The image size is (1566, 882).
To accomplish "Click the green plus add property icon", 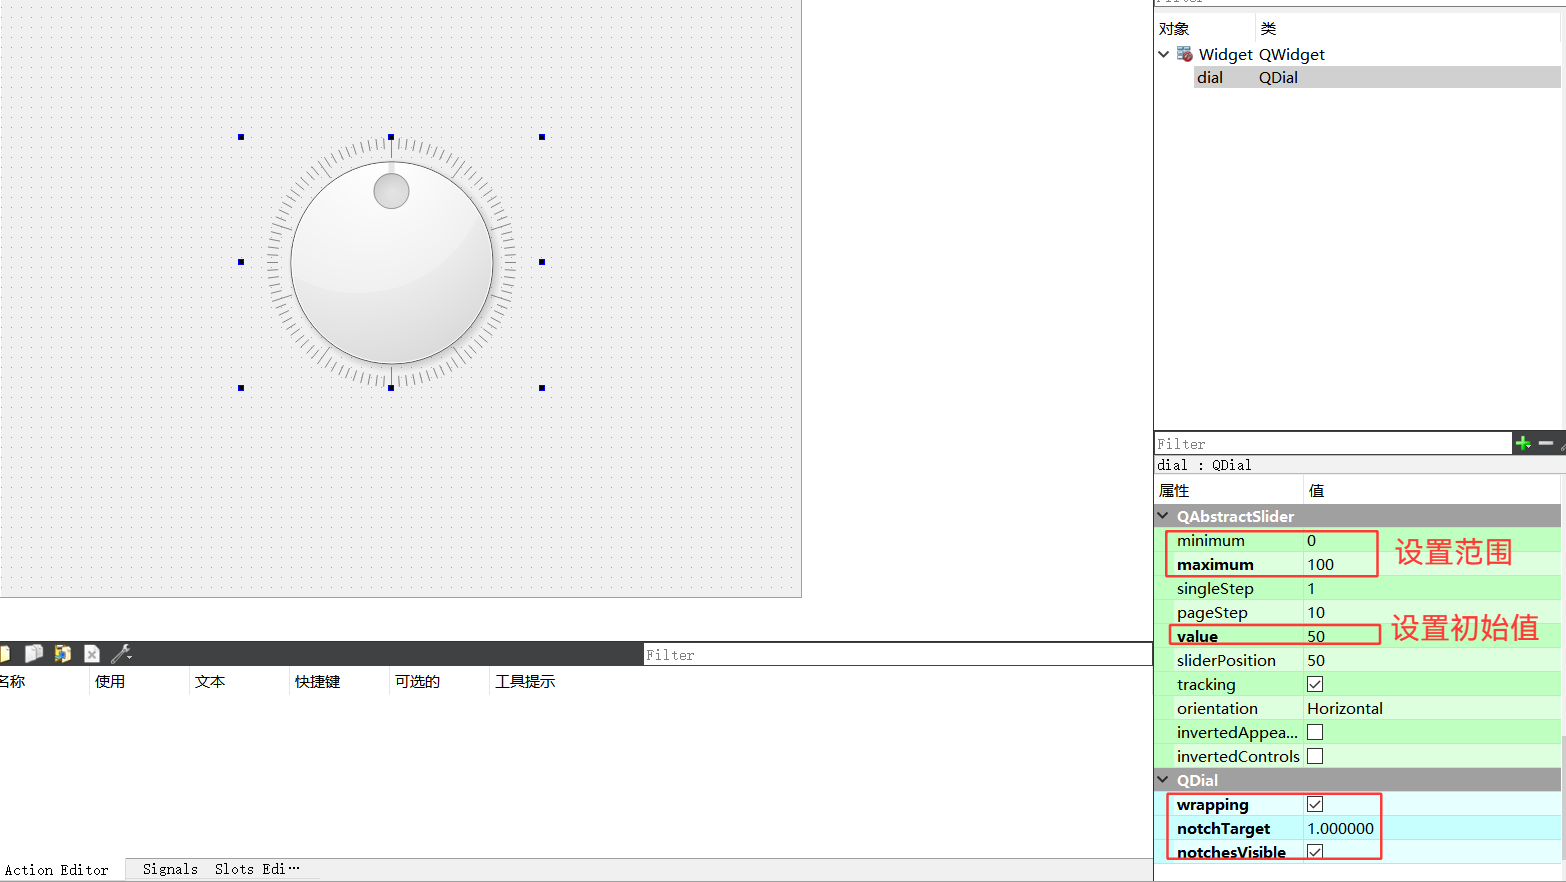I will coord(1523,443).
